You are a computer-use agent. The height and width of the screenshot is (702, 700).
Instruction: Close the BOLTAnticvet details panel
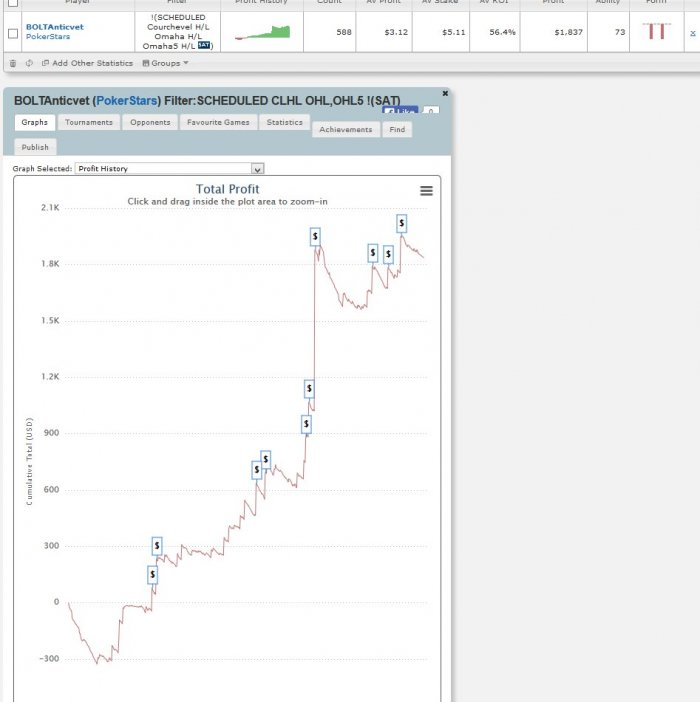tap(445, 93)
